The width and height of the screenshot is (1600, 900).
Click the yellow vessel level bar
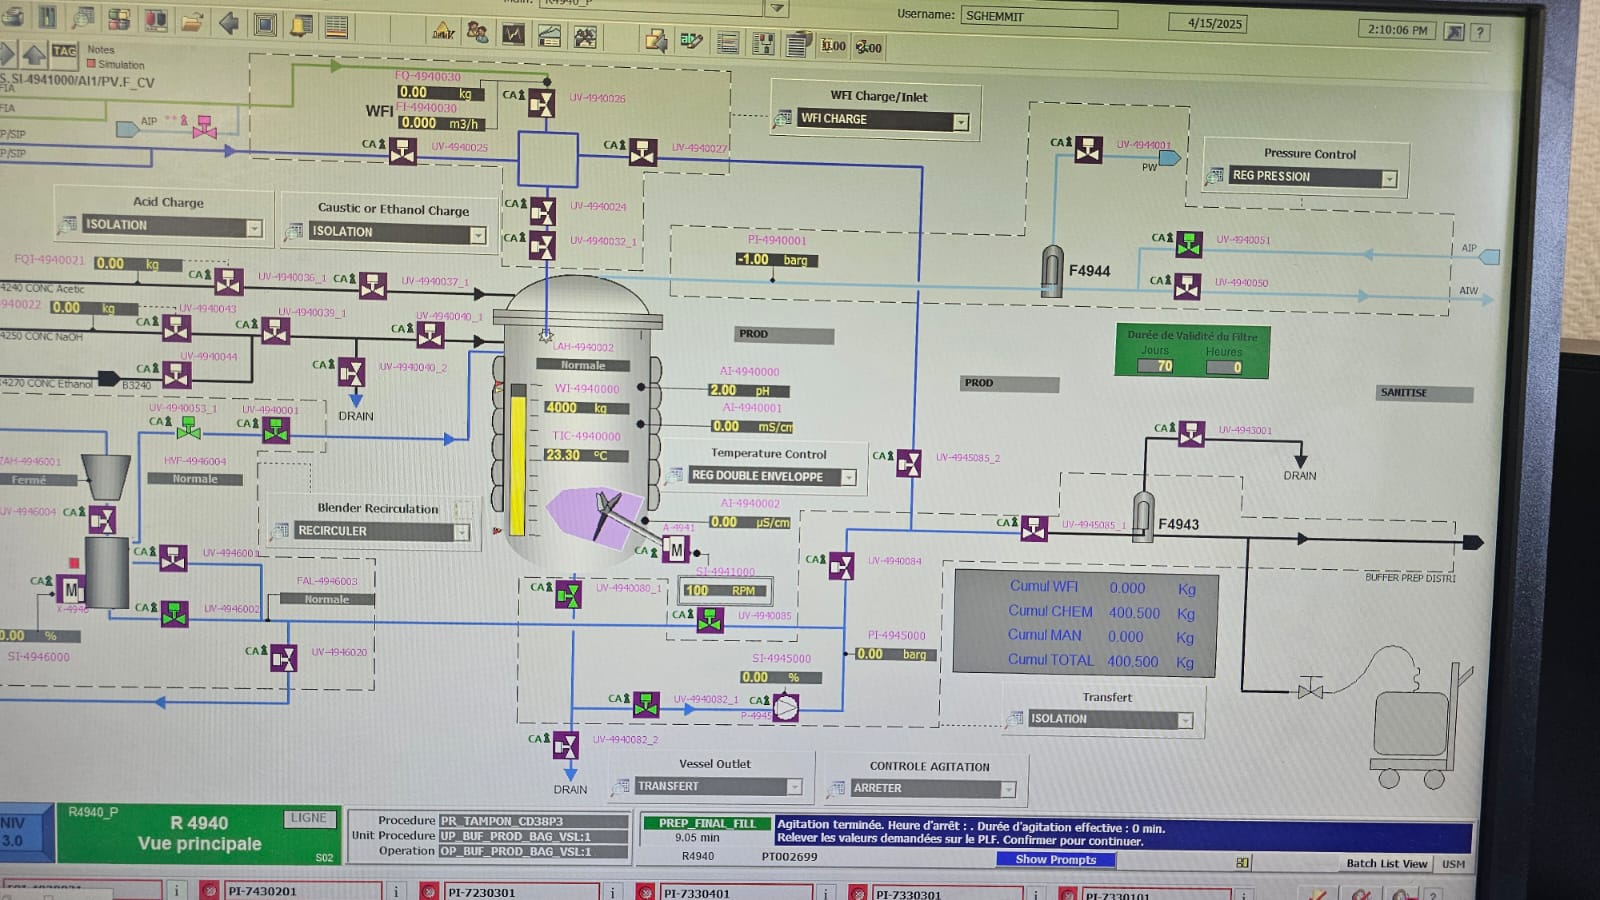[x=518, y=462]
